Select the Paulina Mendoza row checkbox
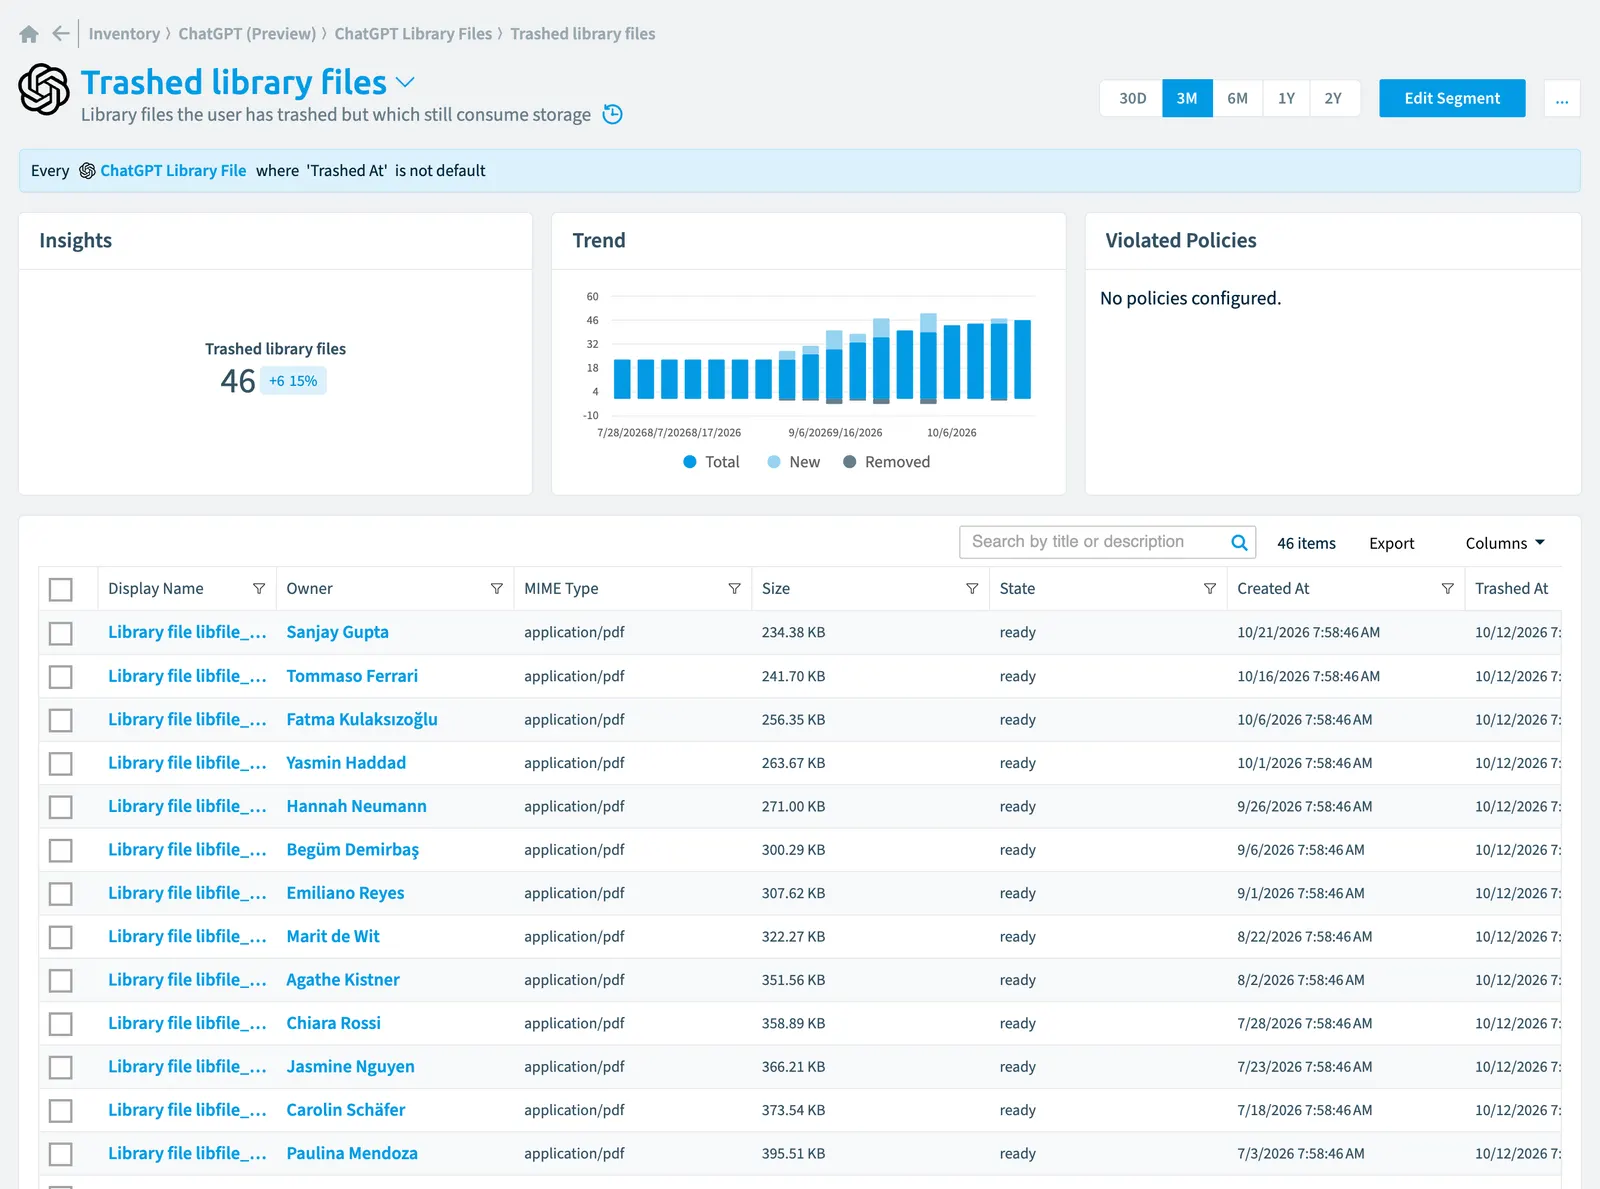The image size is (1600, 1189). [61, 1154]
